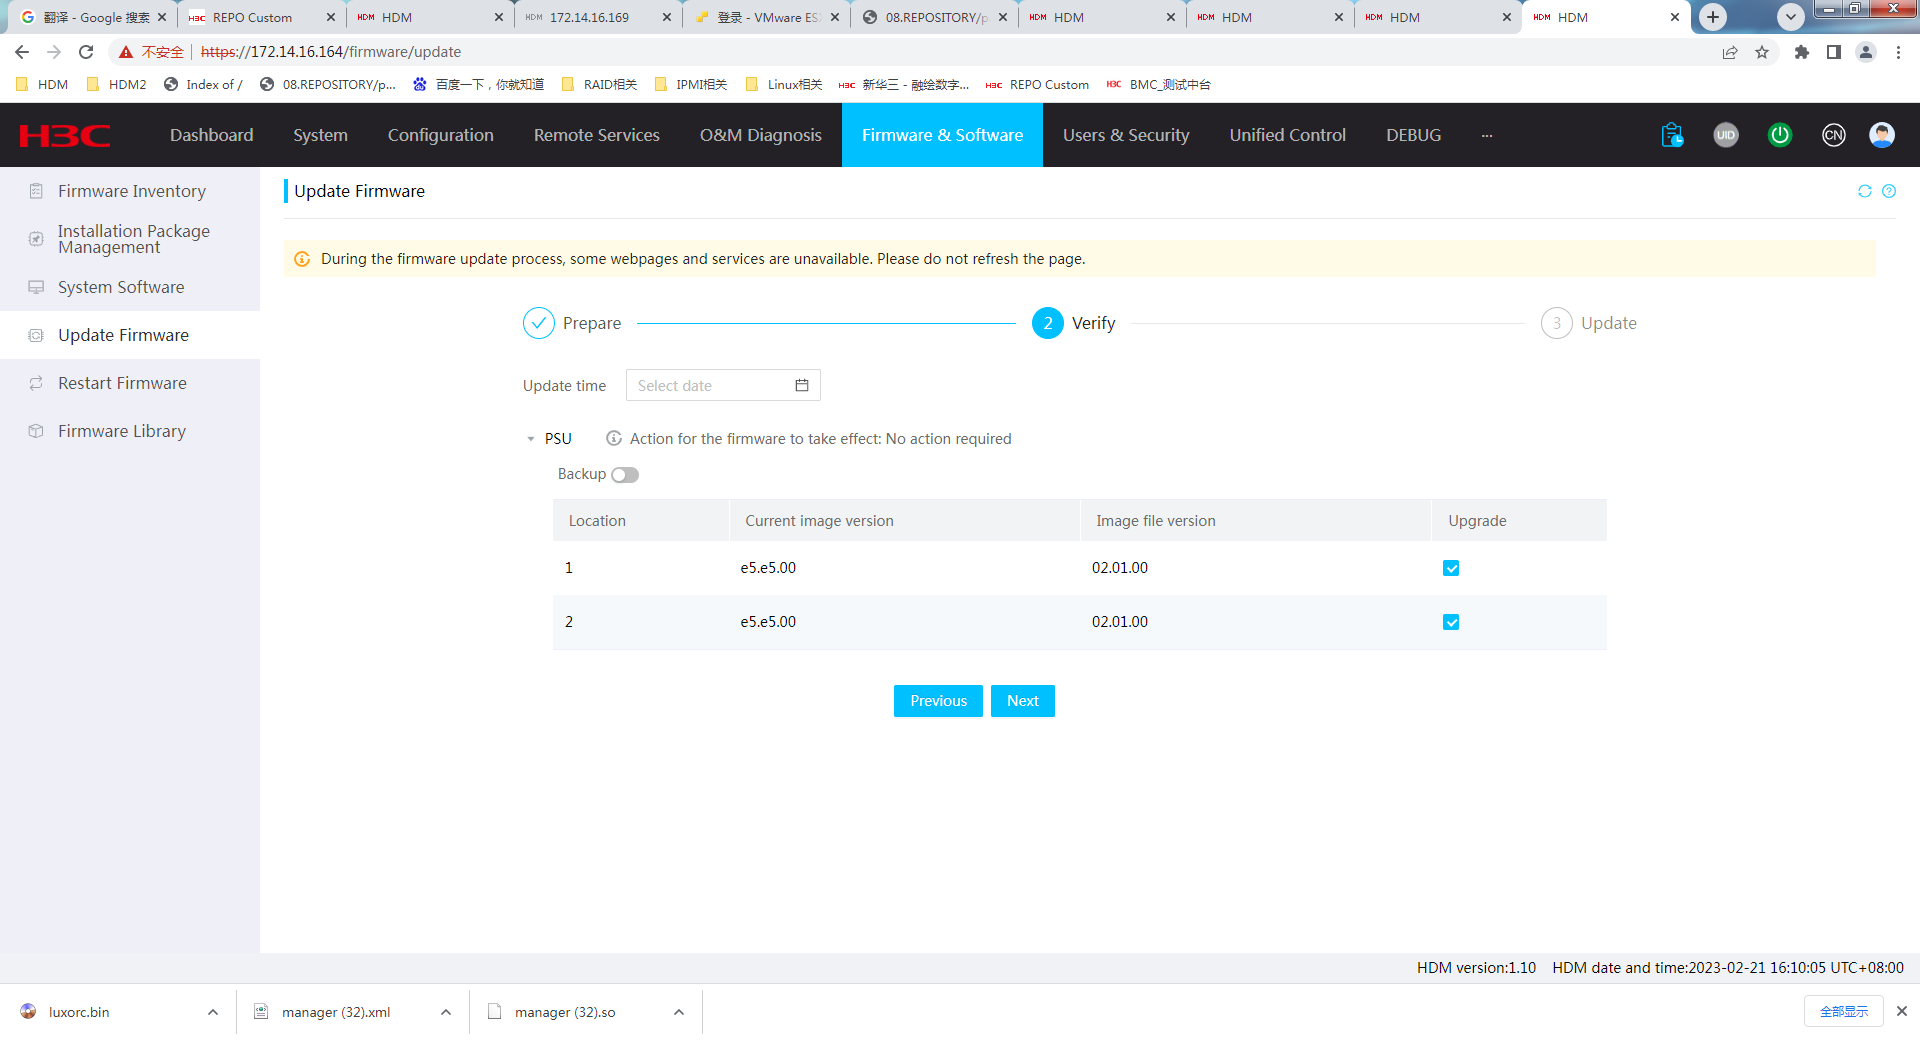The image size is (1920, 1040).
Task: Close the downloads bar
Action: (1902, 1012)
